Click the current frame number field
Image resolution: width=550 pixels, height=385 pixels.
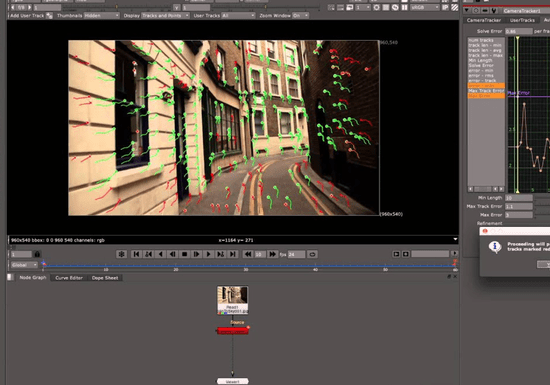(21, 254)
